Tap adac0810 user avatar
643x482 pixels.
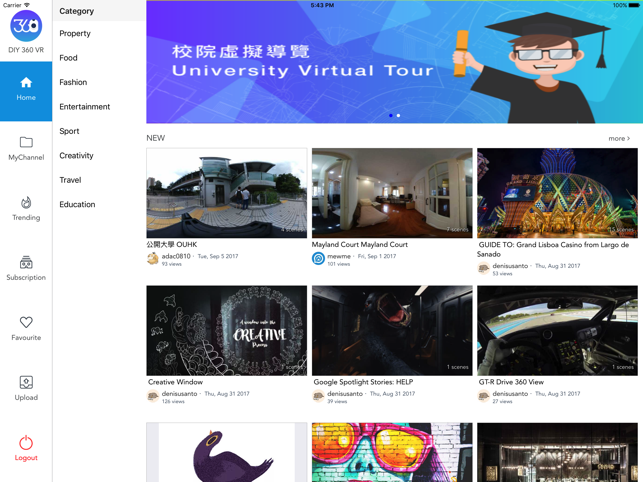coord(153,258)
